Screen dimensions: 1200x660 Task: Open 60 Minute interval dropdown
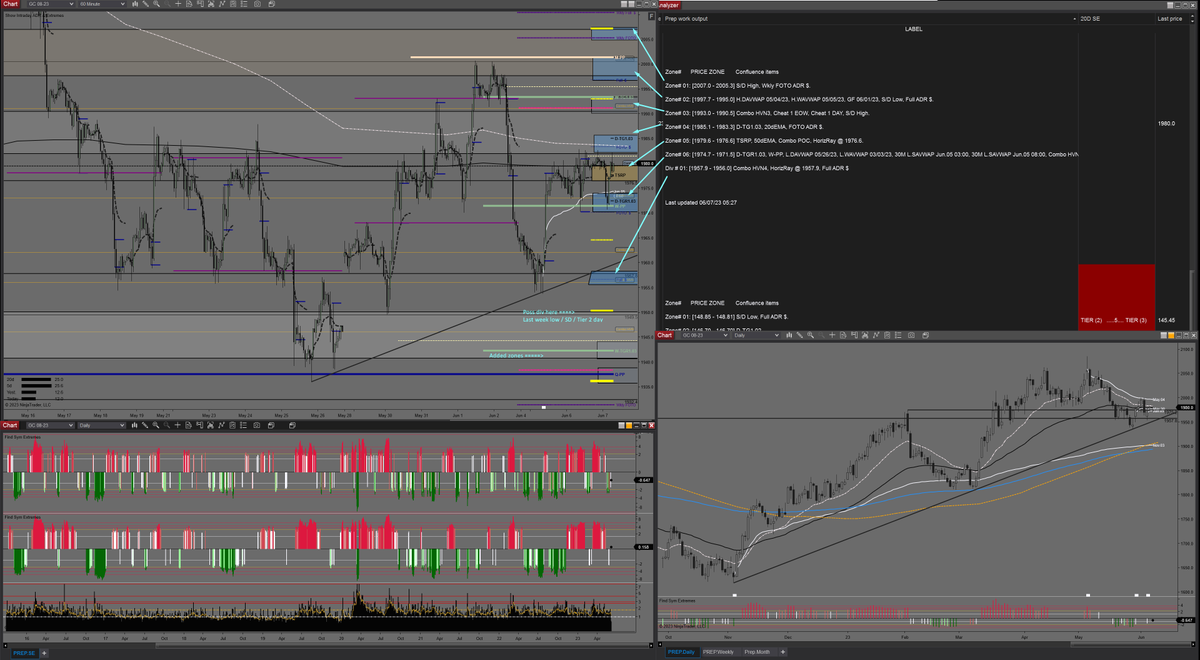102,4
